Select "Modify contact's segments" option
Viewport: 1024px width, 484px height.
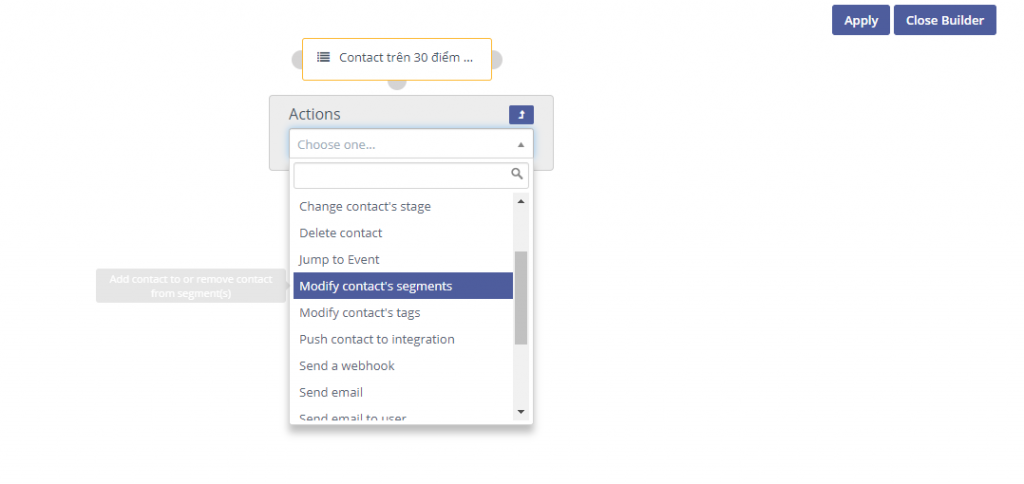(376, 286)
